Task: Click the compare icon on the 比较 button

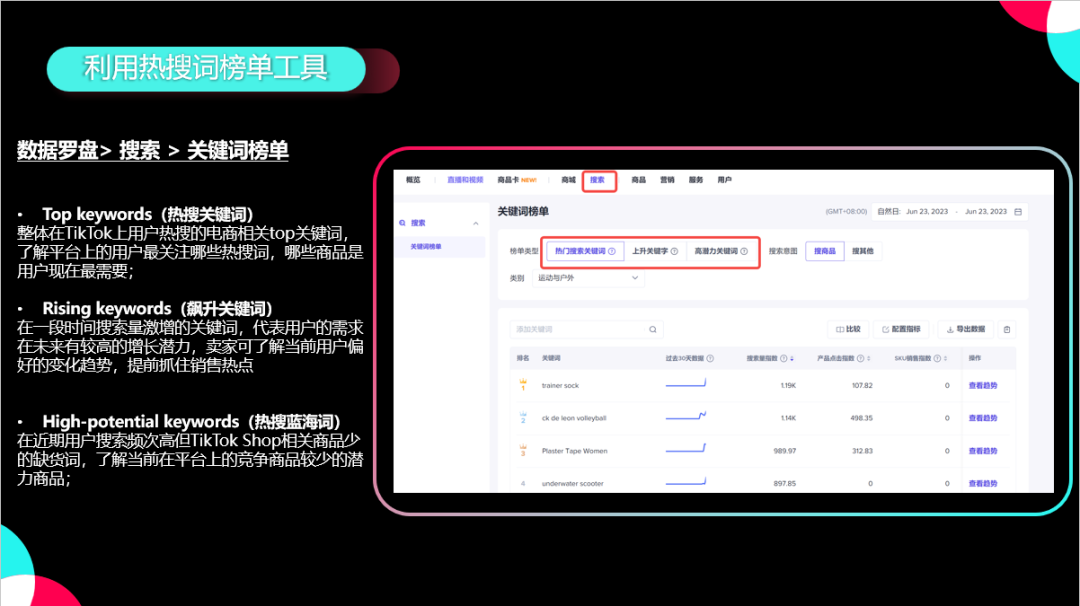Action: coord(838,329)
